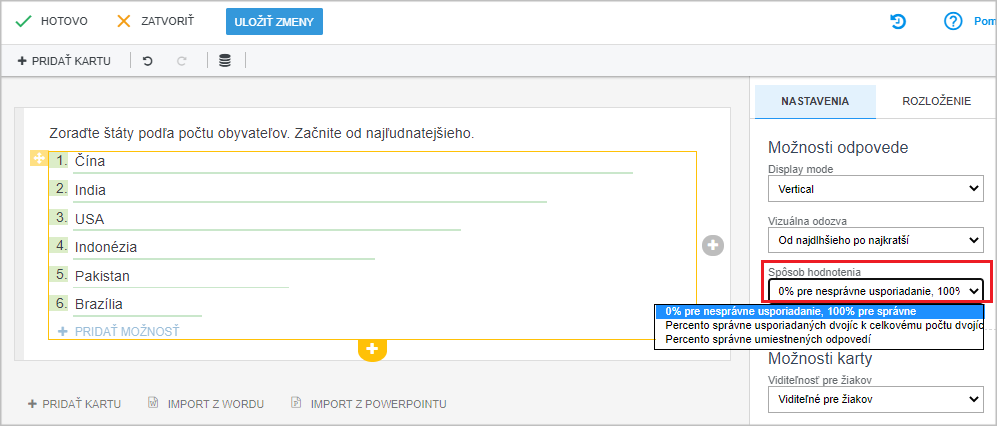
Task: Click the gray plus circle beside answers
Action: [x=713, y=245]
